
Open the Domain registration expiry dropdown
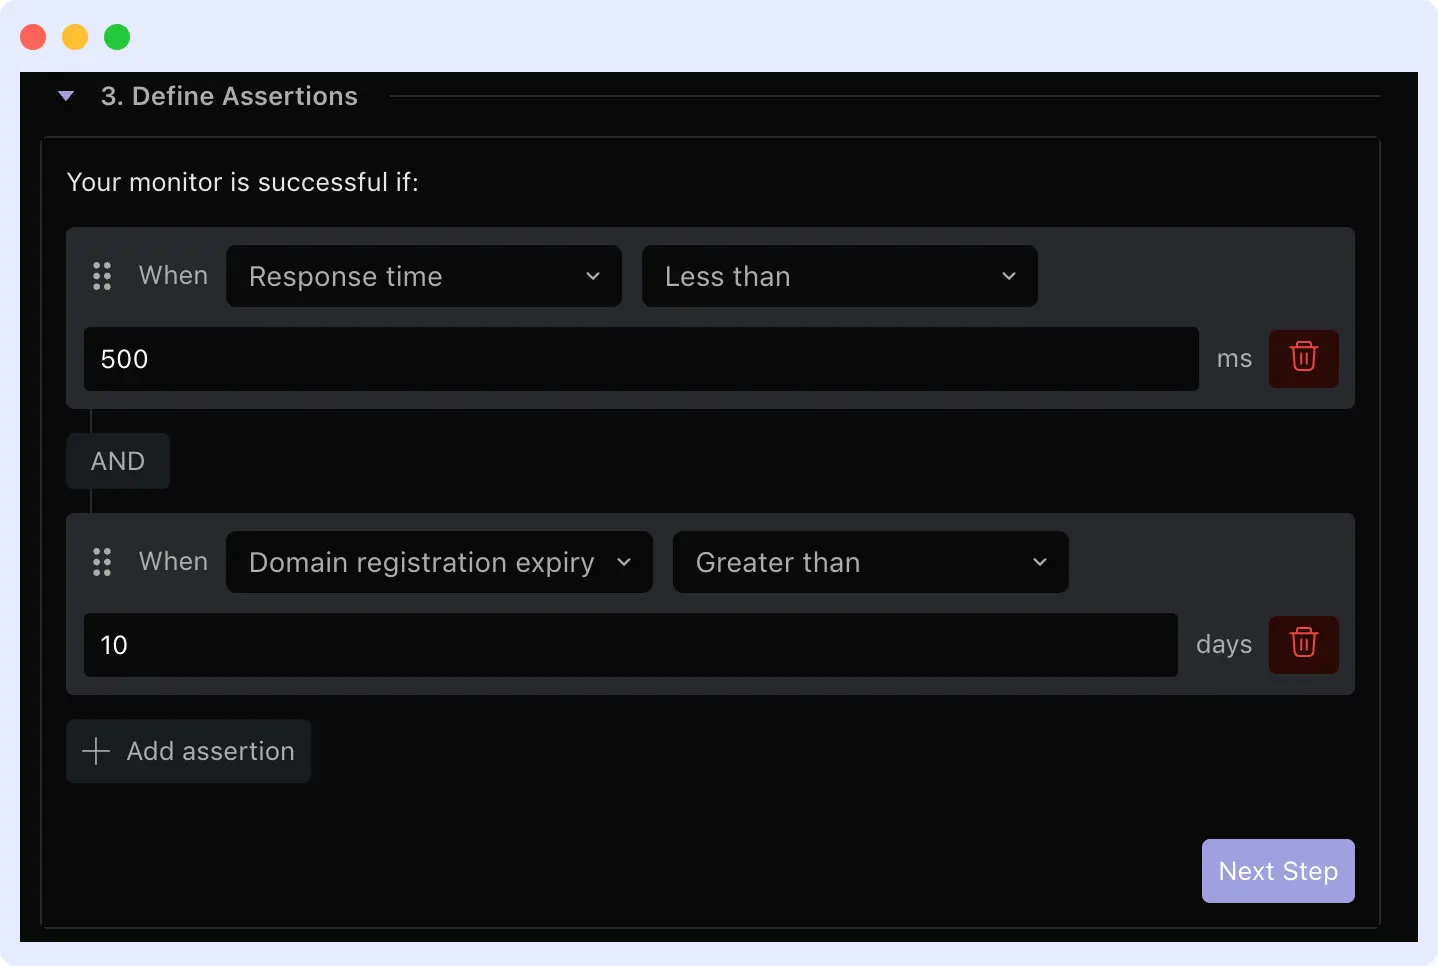point(439,562)
